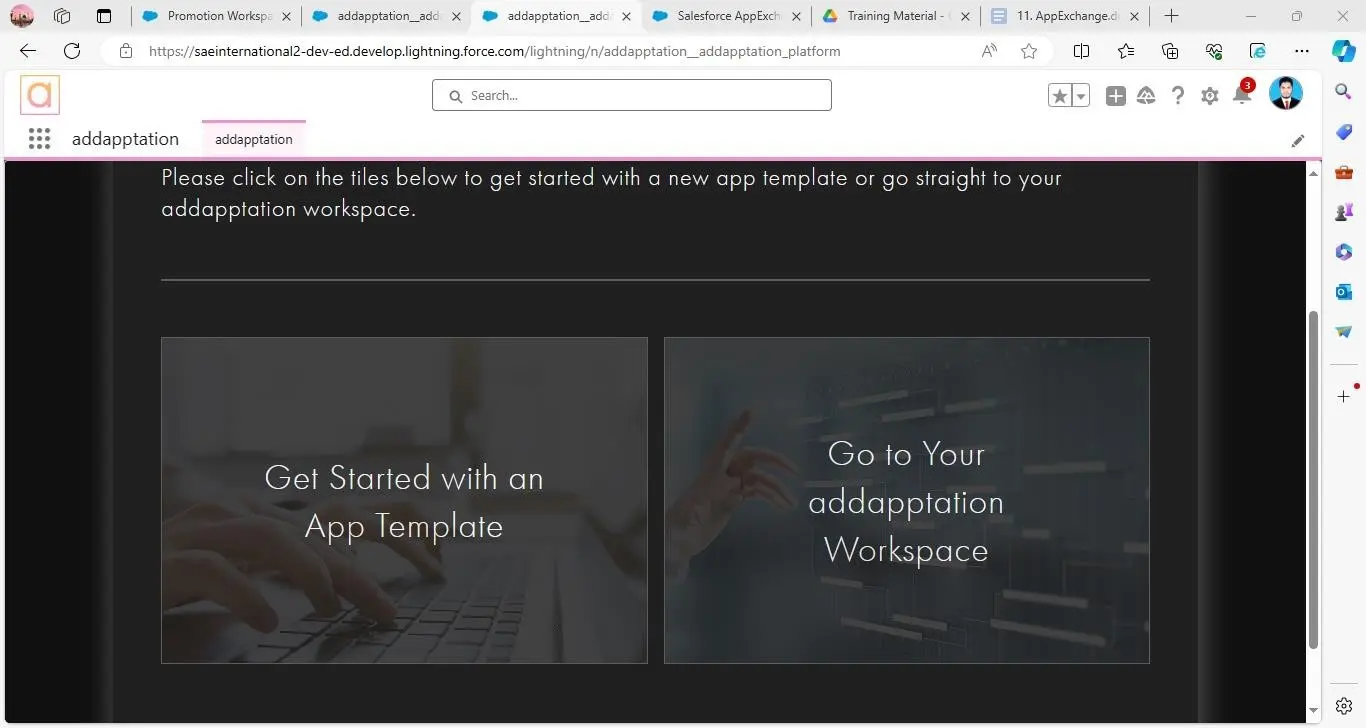The height and width of the screenshot is (728, 1366).
Task: Refresh the page using the reload button
Action: [x=72, y=51]
